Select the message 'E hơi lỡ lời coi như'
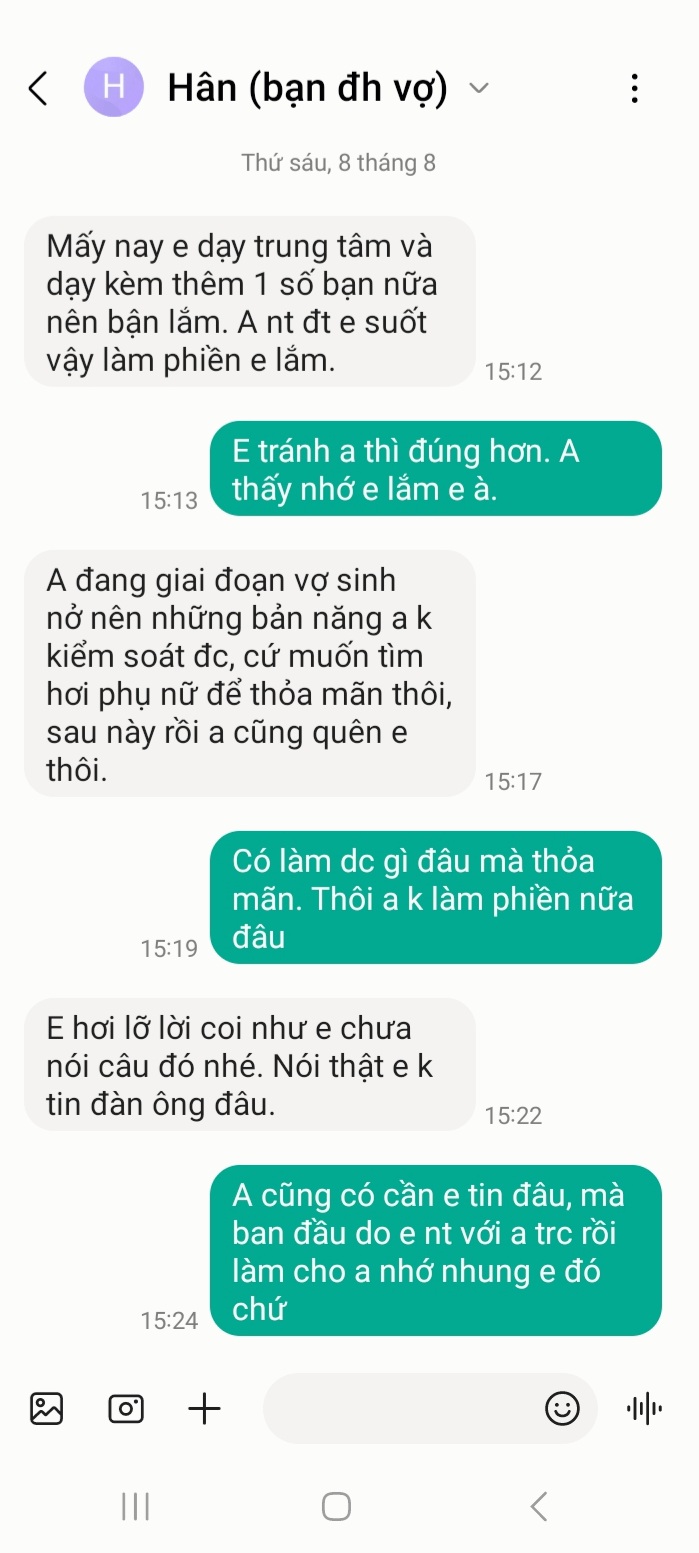This screenshot has width=699, height=1553. pyautogui.click(x=249, y=1065)
